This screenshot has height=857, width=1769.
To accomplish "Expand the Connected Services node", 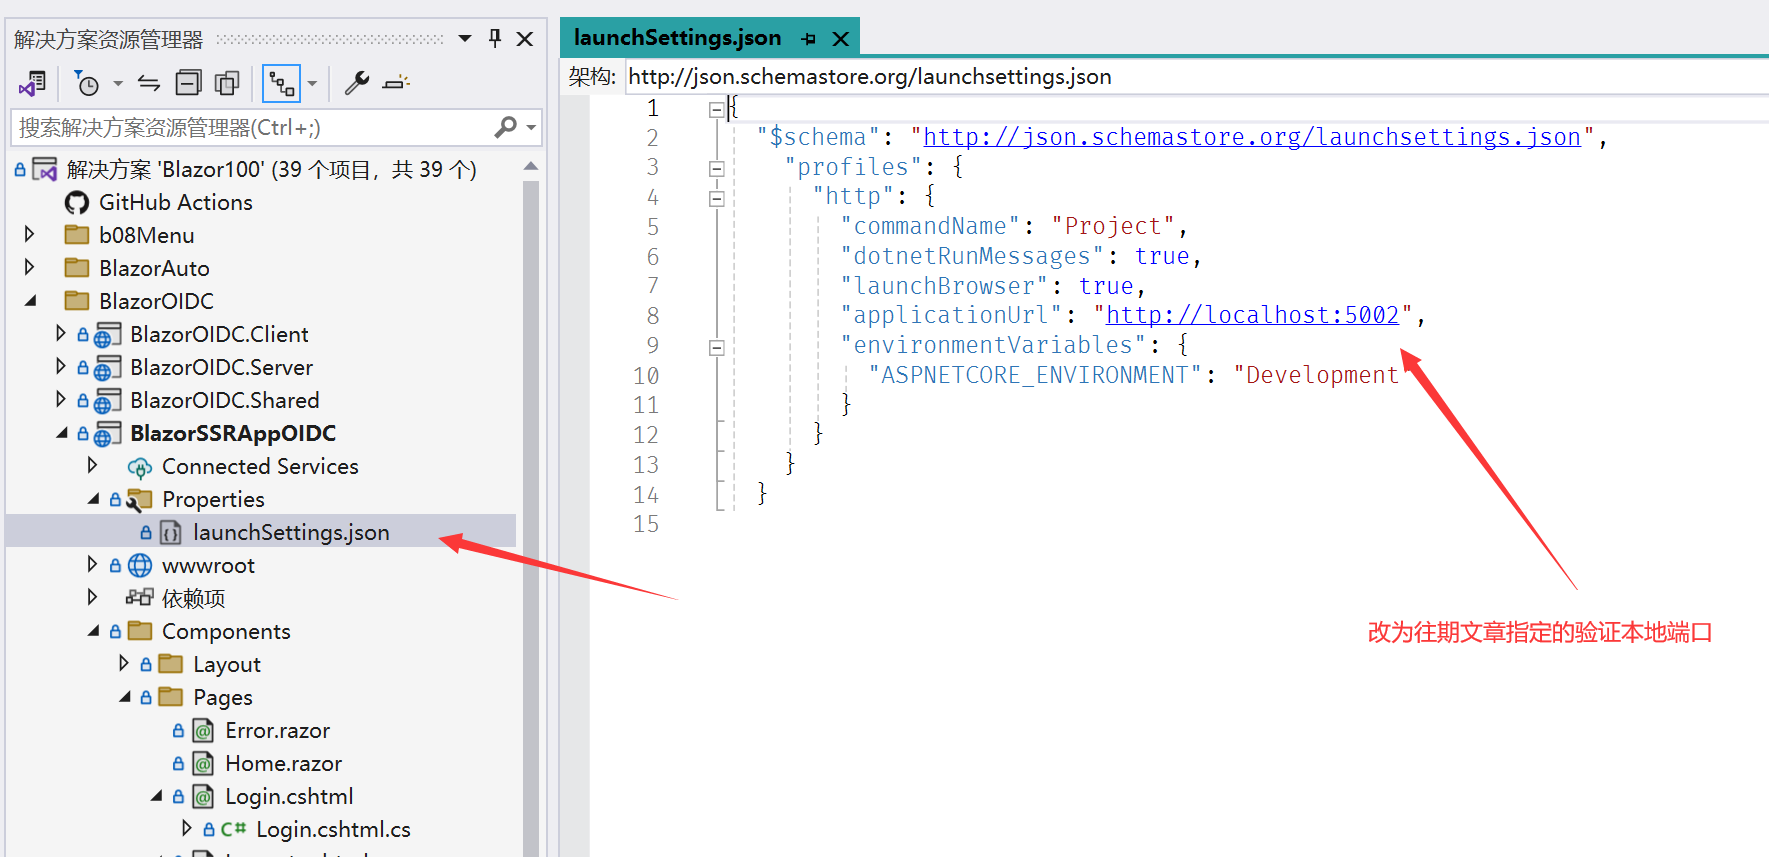I will (x=92, y=465).
